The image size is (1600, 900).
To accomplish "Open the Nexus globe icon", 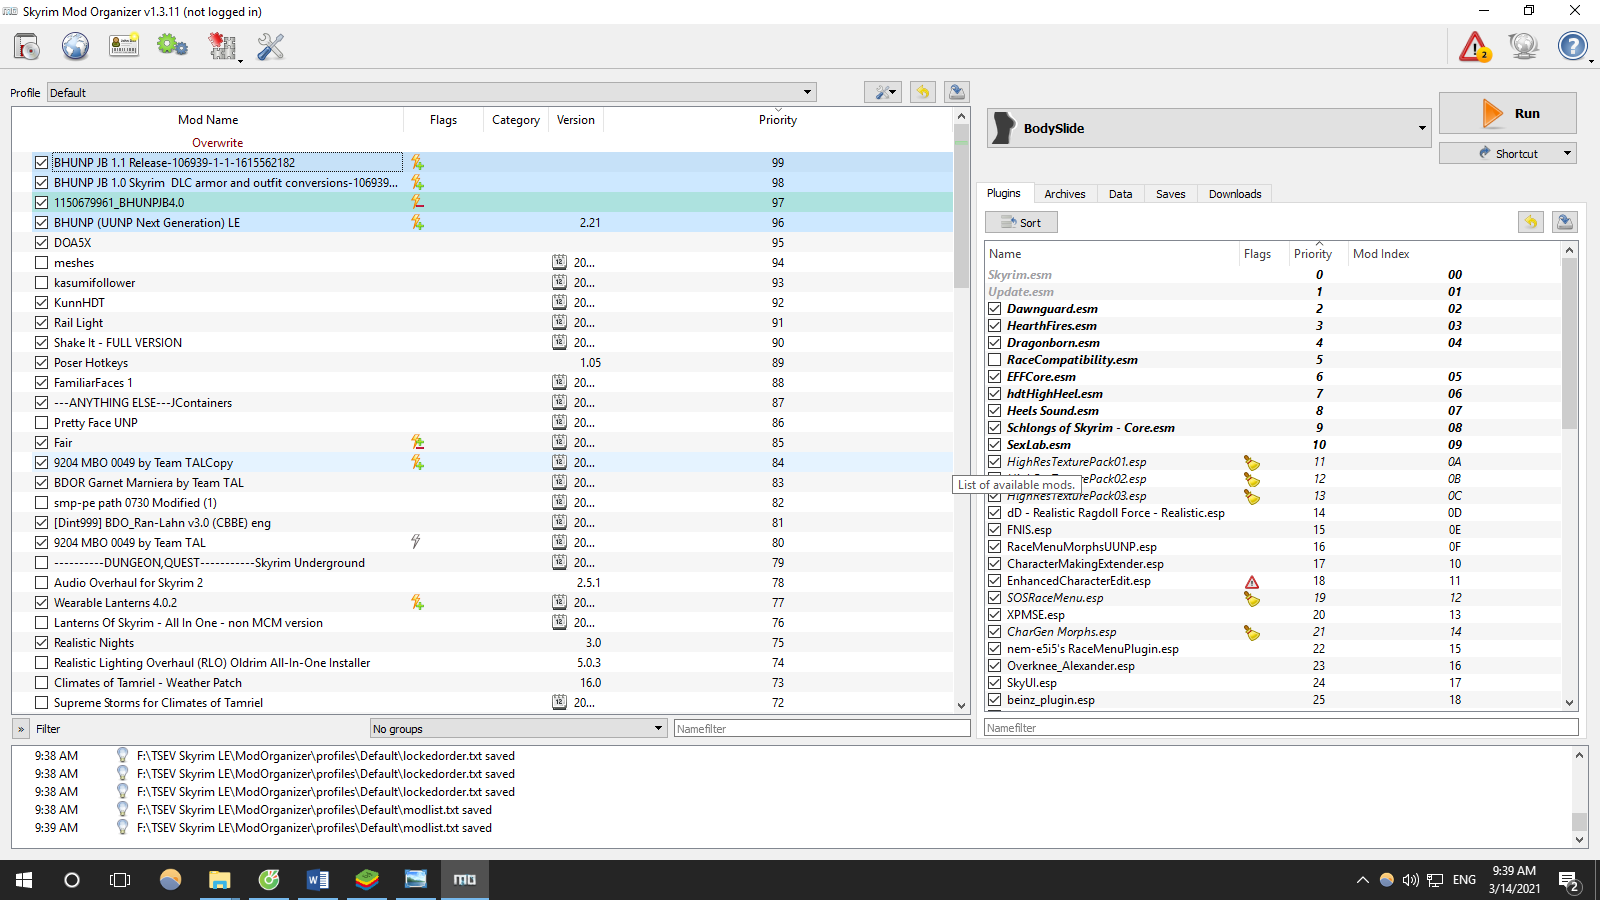I will [75, 46].
